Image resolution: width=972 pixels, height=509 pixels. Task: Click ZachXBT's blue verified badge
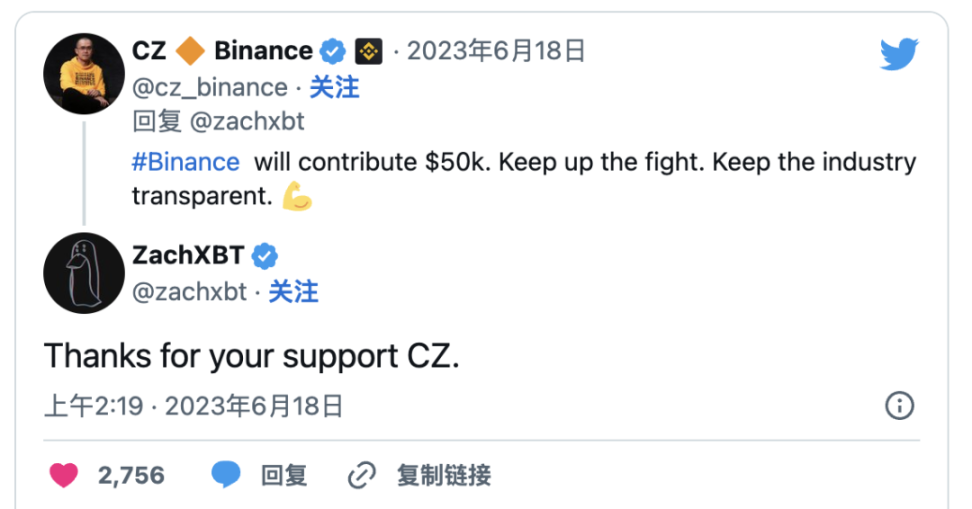click(264, 255)
